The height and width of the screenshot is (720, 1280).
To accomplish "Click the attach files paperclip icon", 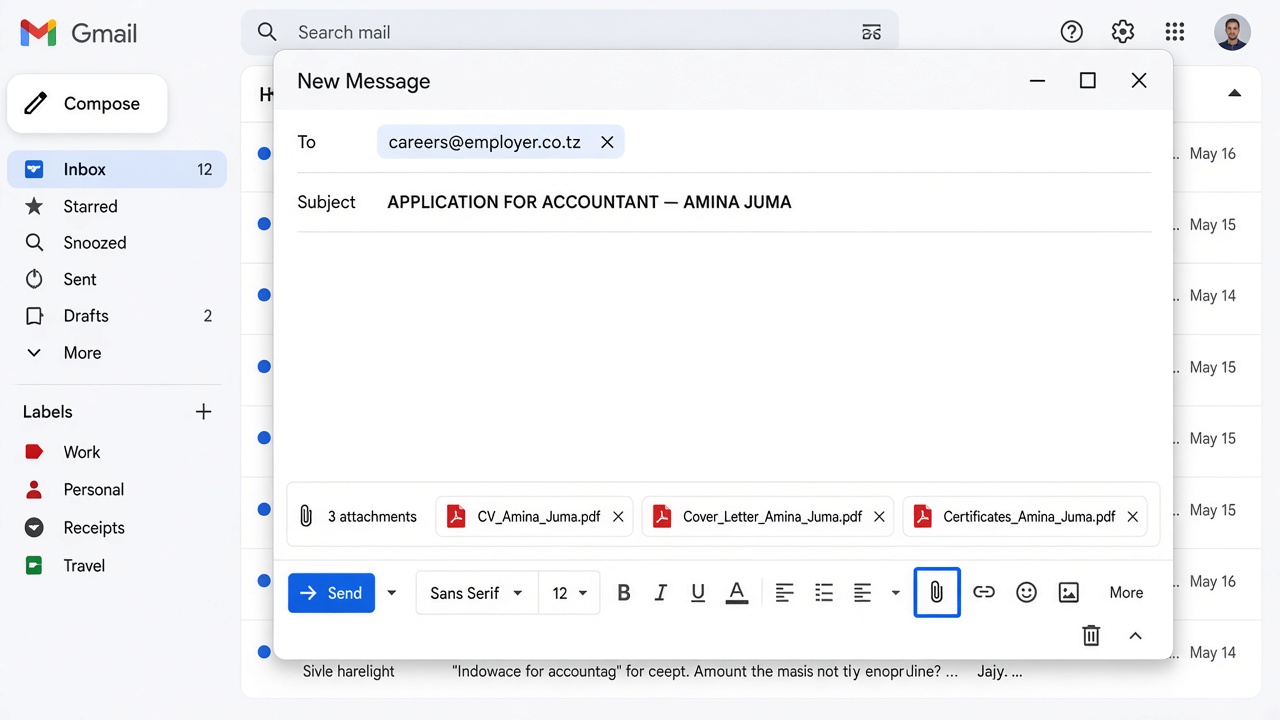I will click(937, 593).
